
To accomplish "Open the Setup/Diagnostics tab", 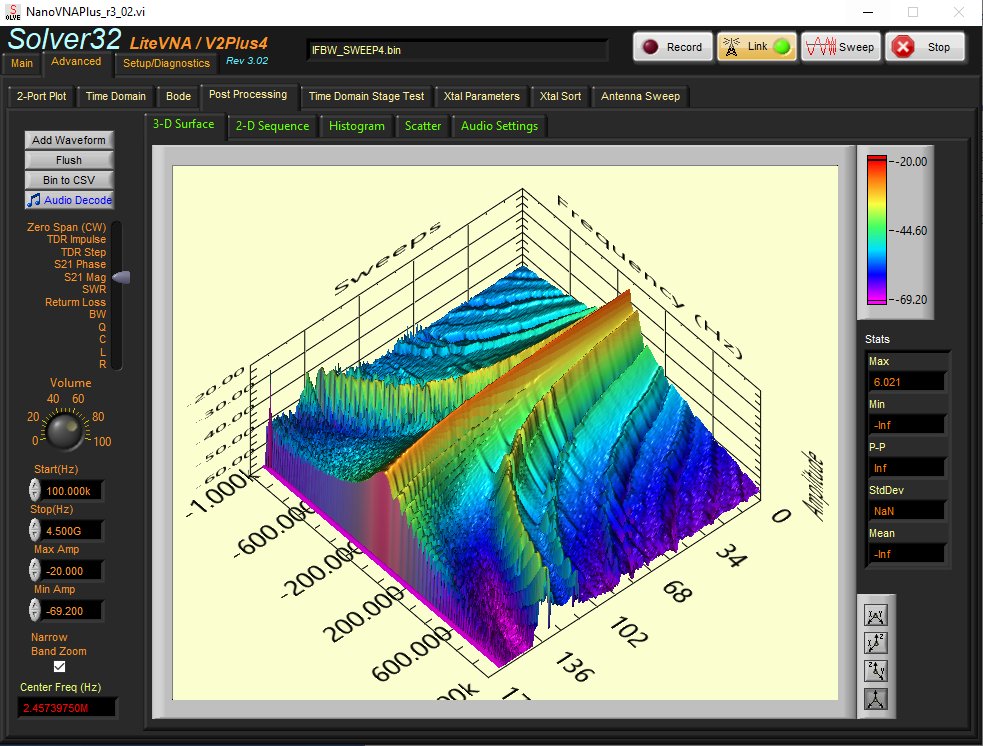I will click(166, 63).
